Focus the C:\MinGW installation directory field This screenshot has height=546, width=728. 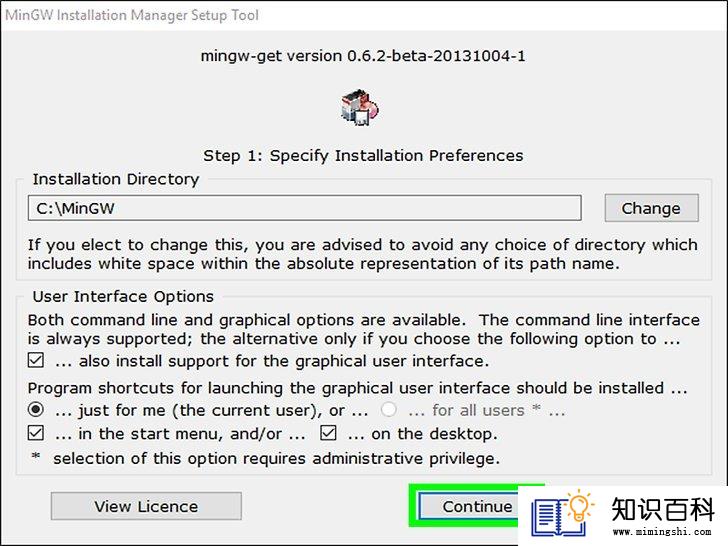point(305,208)
